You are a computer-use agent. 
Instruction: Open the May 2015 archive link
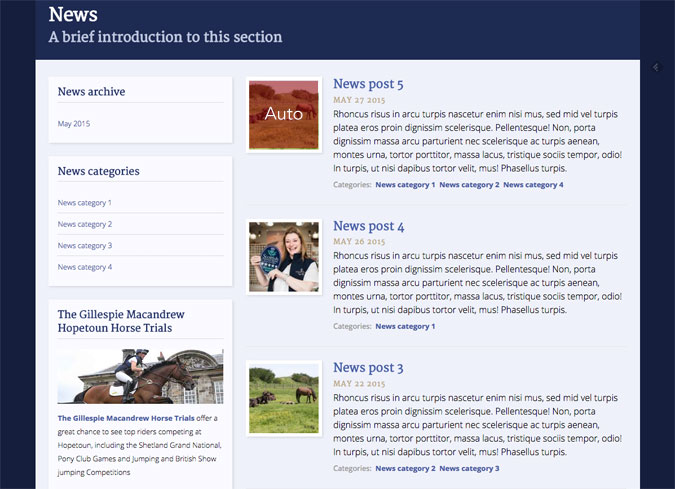(x=74, y=124)
